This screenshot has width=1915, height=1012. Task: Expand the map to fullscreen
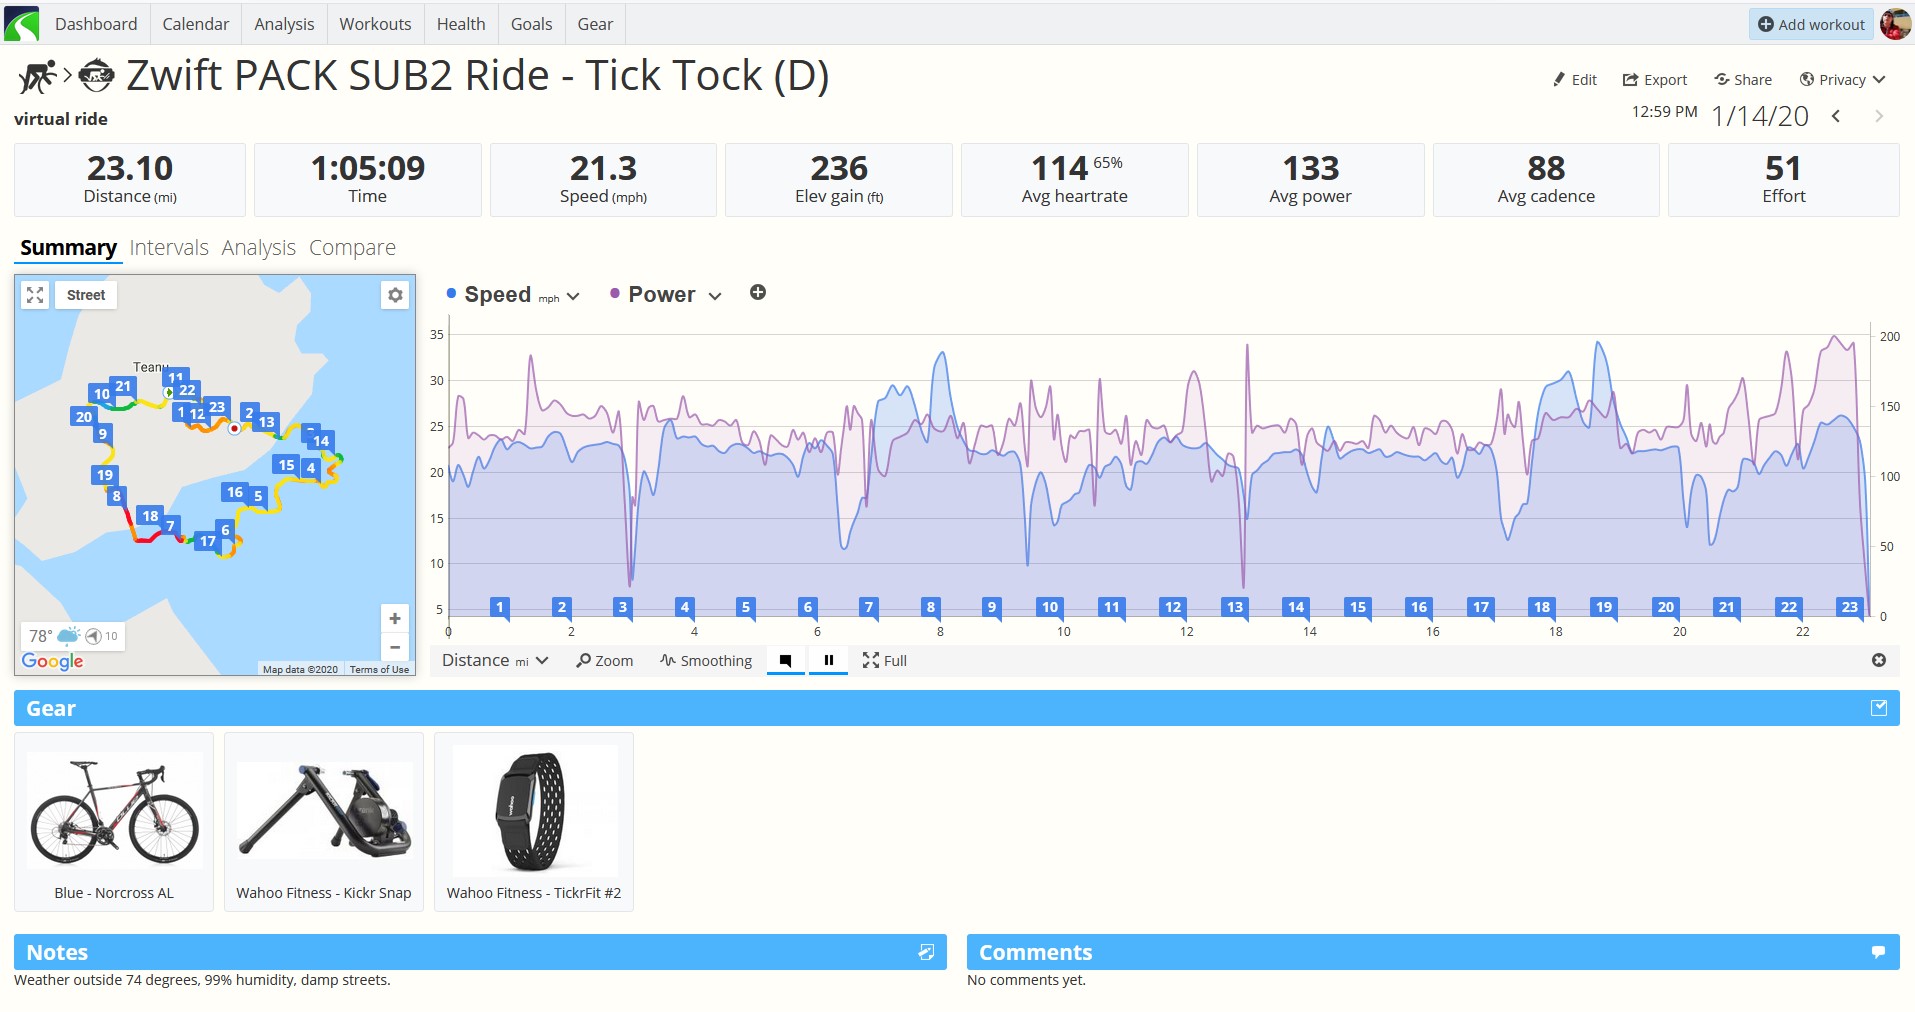point(35,295)
